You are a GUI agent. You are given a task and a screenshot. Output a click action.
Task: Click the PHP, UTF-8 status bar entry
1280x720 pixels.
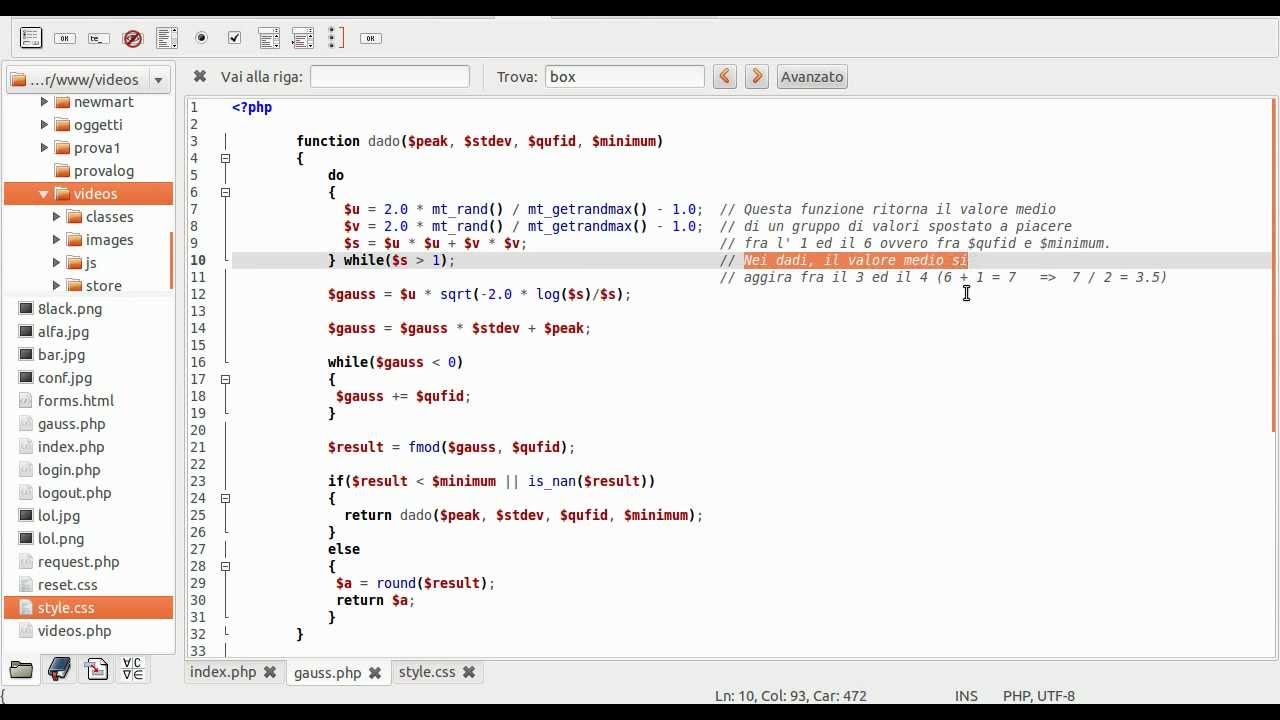click(1039, 696)
